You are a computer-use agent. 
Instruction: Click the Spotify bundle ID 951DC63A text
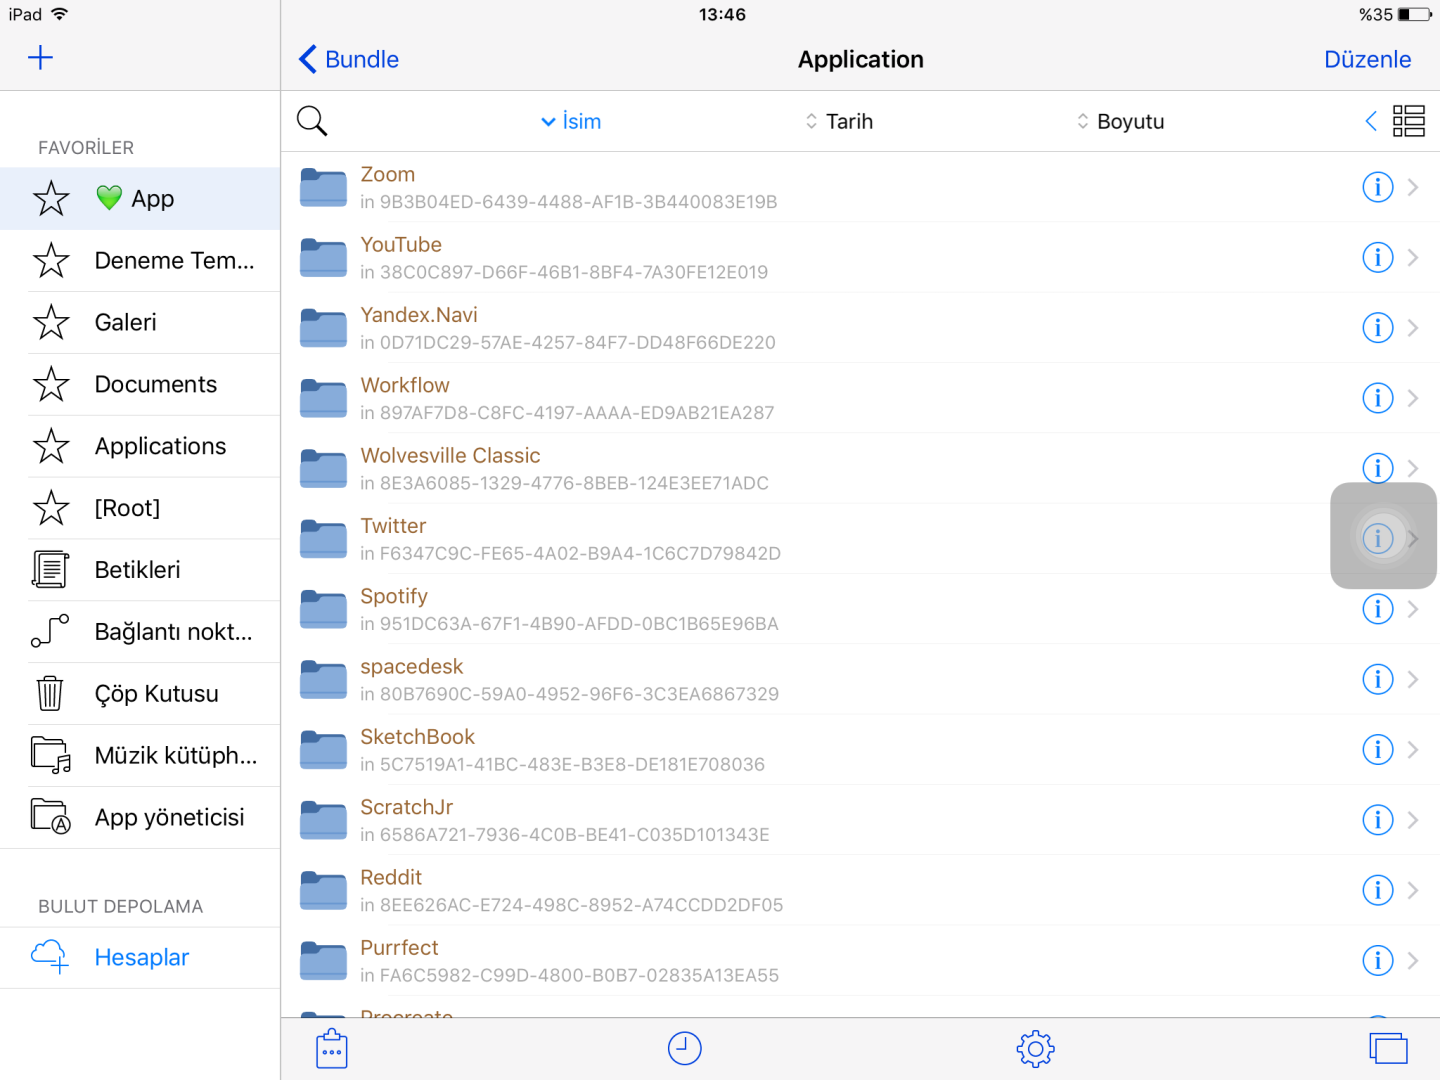pyautogui.click(x=569, y=624)
